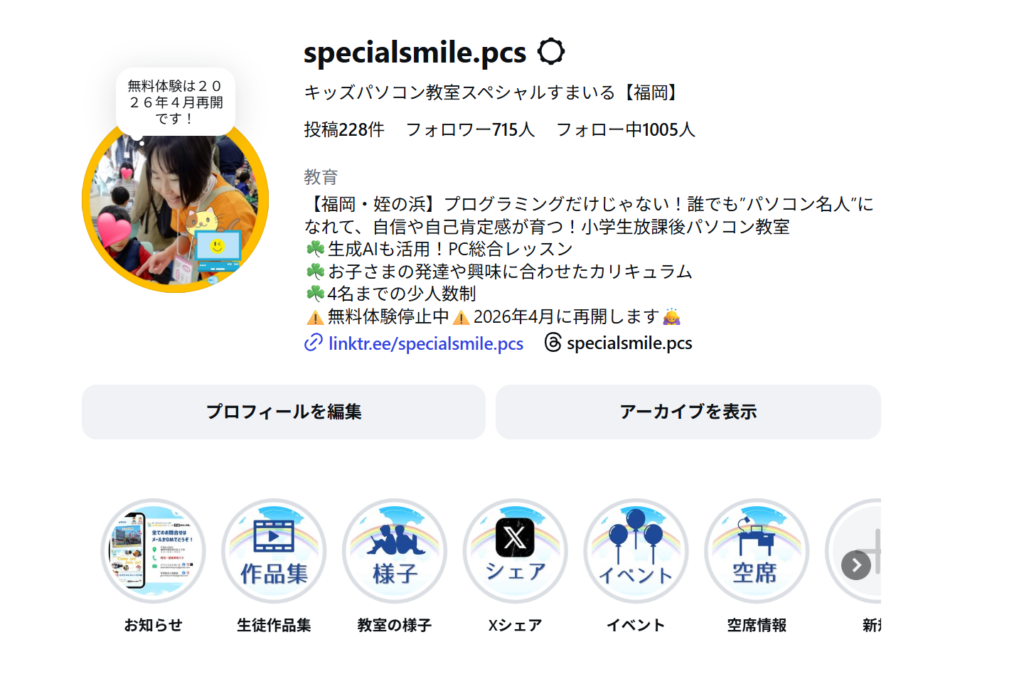The image size is (1024, 674).
Task: Open settings gear next to specialsmile.pcs
Action: [551, 52]
